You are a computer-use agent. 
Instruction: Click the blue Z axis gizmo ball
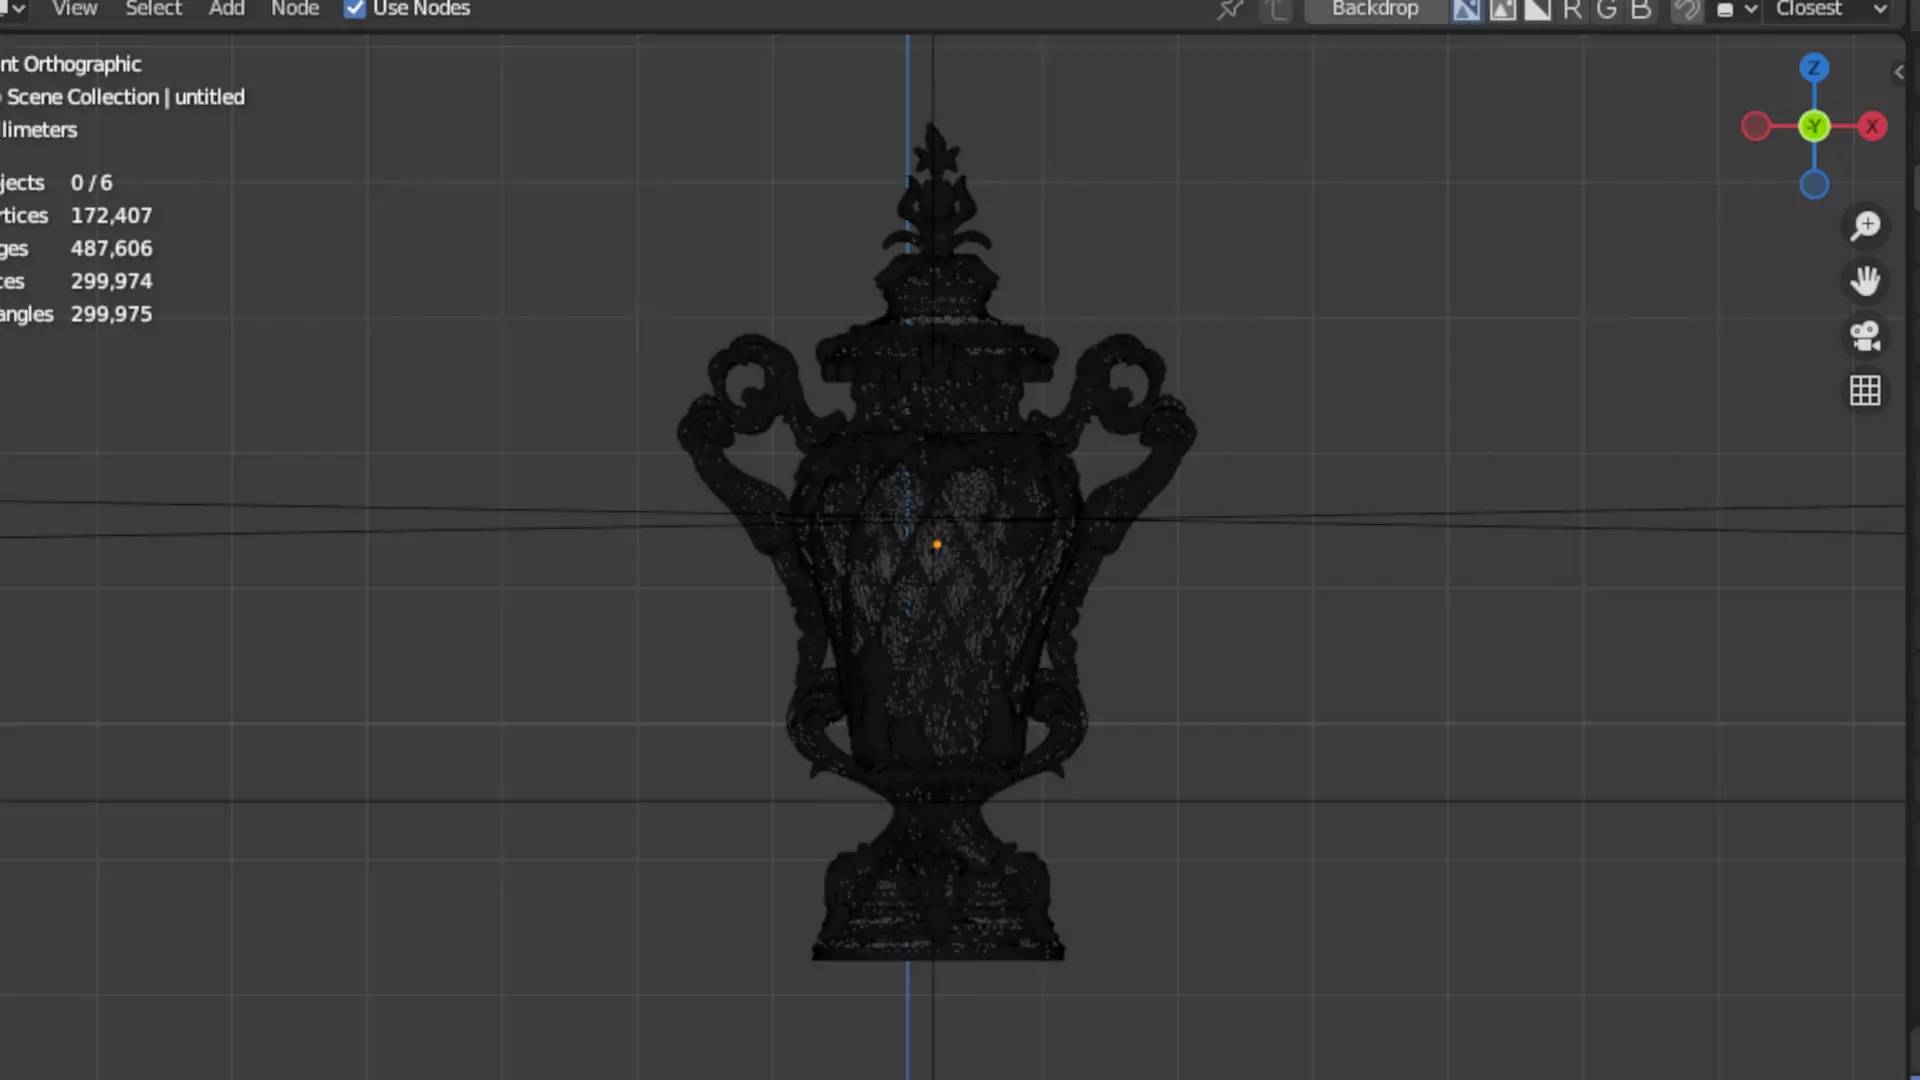pyautogui.click(x=1814, y=68)
